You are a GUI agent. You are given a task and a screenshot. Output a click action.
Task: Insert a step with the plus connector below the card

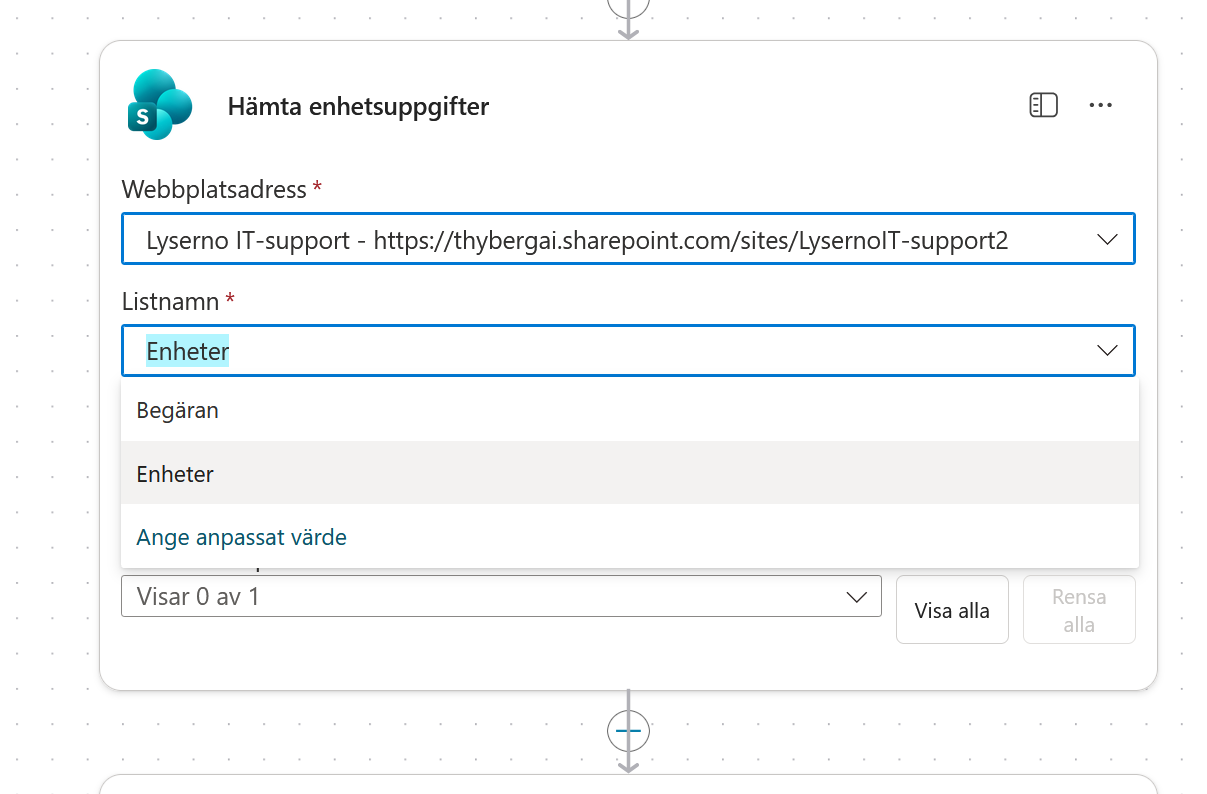tap(628, 732)
